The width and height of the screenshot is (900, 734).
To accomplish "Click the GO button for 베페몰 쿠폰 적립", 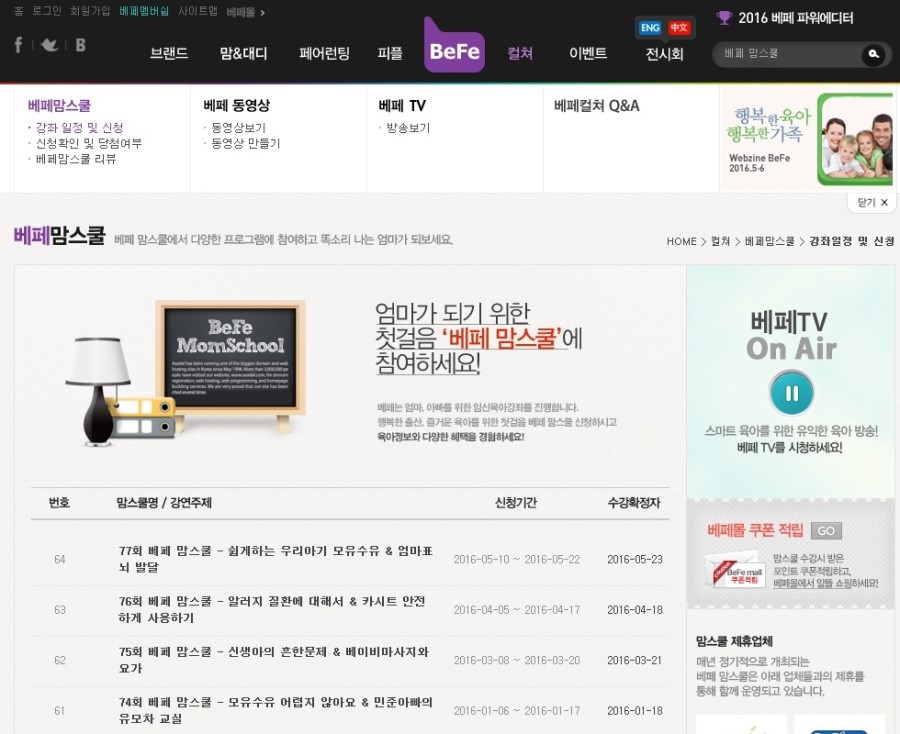I will click(x=826, y=531).
